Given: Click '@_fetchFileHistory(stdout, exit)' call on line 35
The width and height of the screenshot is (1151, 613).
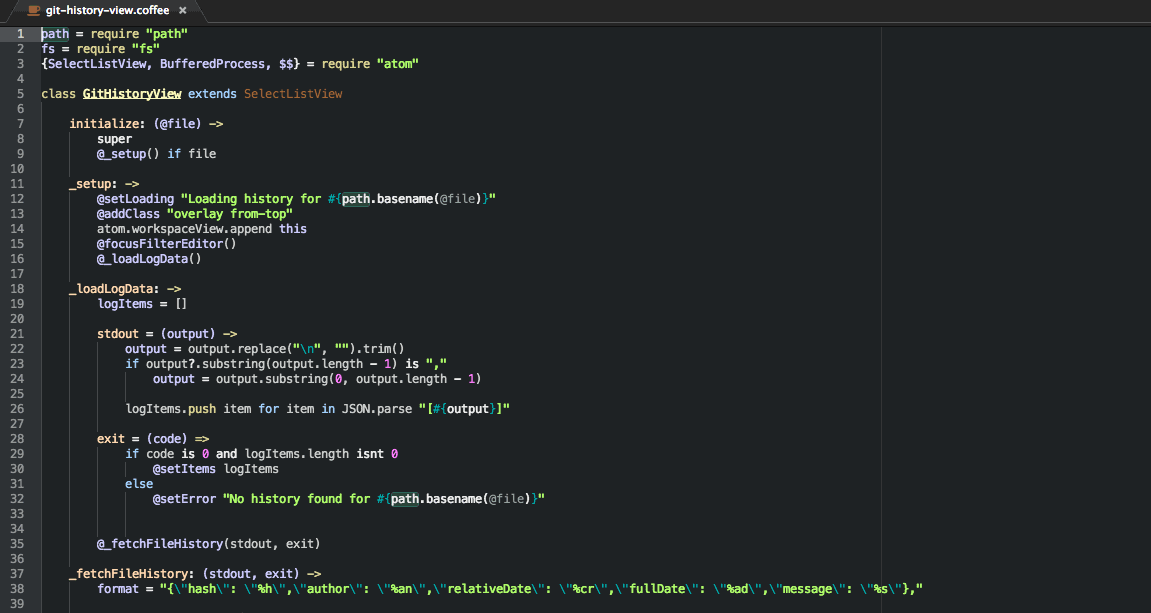Looking at the screenshot, I should [208, 544].
